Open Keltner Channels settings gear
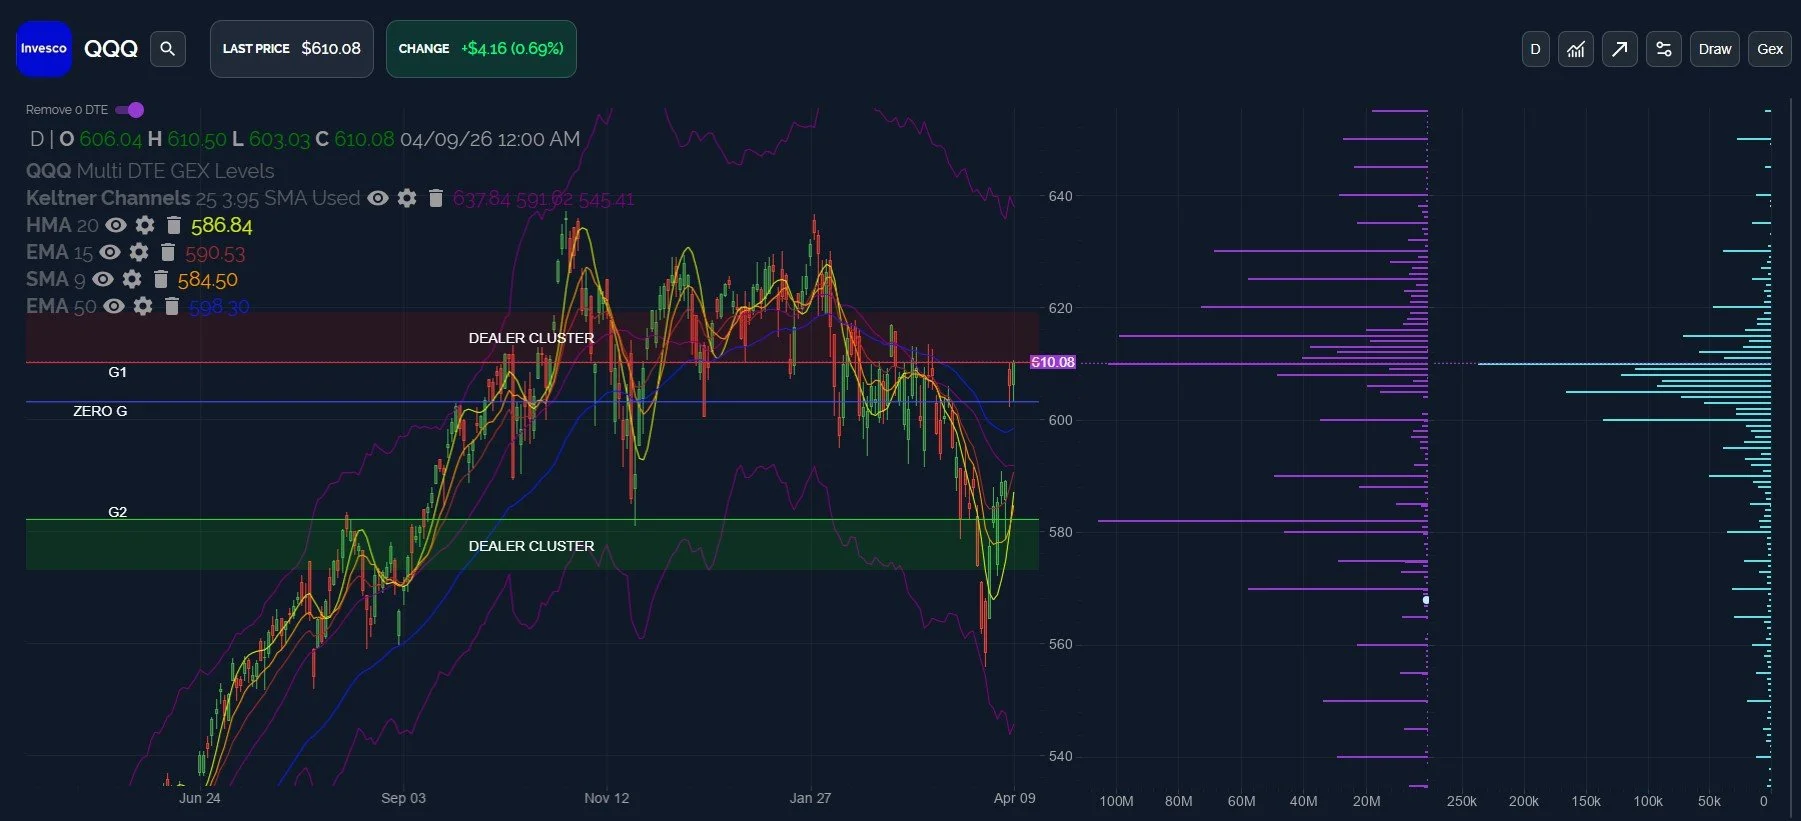Viewport: 1801px width, 821px height. point(407,198)
